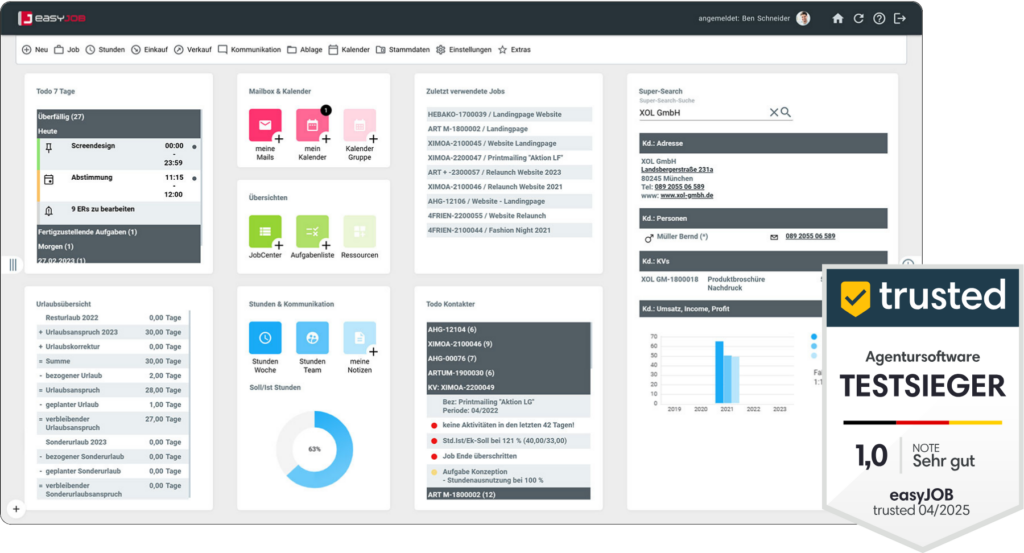1024x553 pixels.
Task: Open the help question mark icon
Action: point(879,18)
